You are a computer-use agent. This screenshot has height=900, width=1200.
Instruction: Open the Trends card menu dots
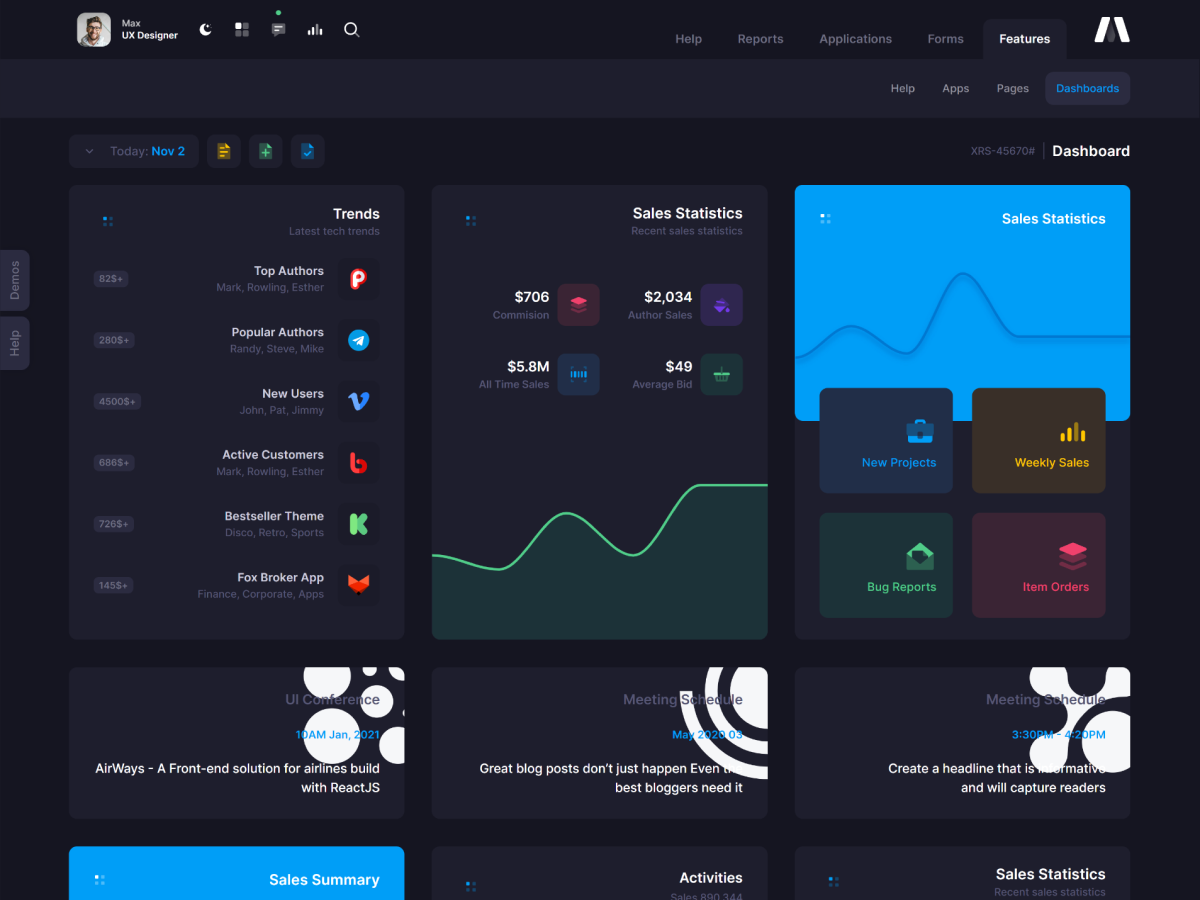point(108,221)
